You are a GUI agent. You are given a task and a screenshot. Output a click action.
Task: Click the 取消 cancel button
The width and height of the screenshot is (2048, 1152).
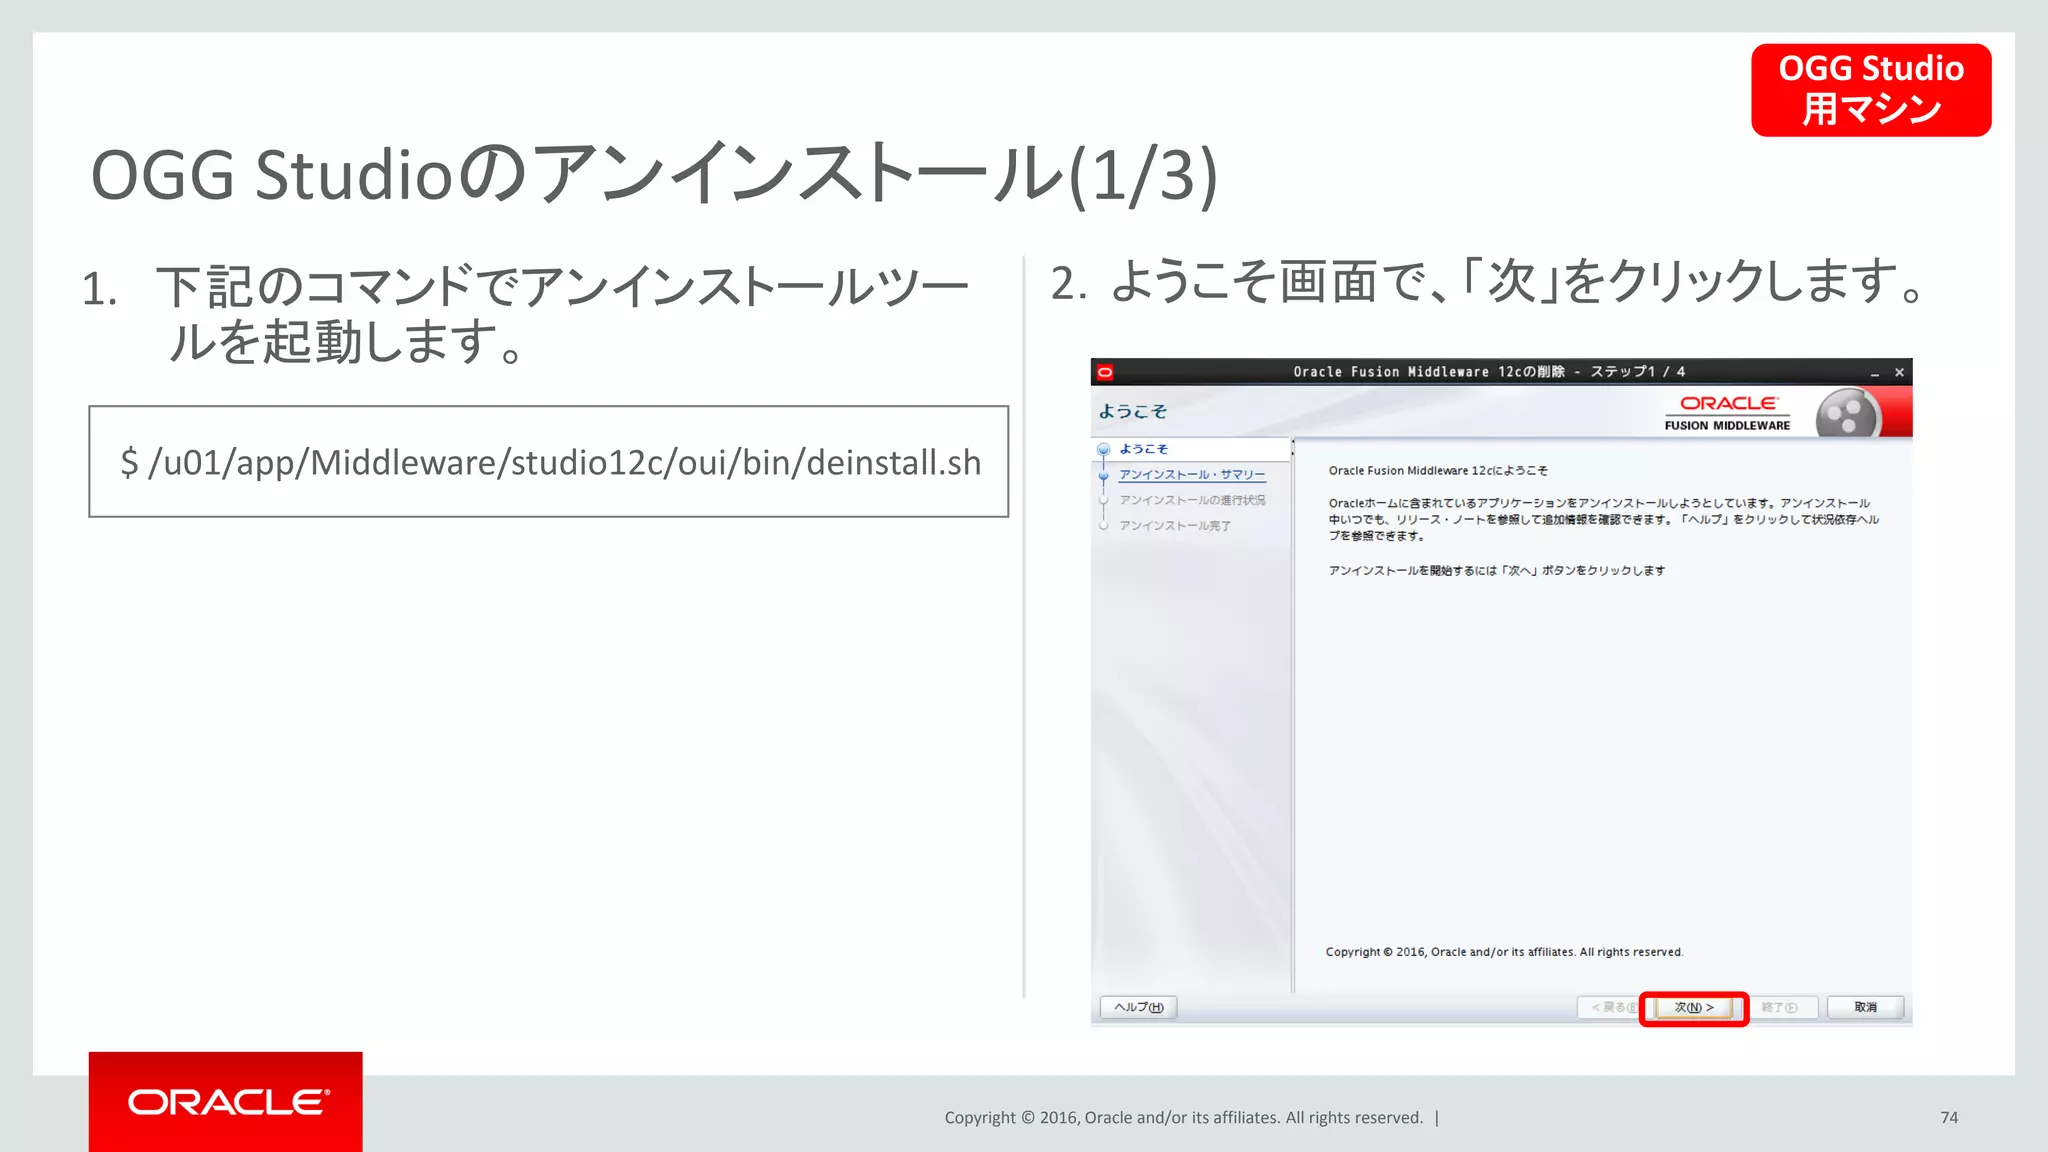pos(1865,1007)
